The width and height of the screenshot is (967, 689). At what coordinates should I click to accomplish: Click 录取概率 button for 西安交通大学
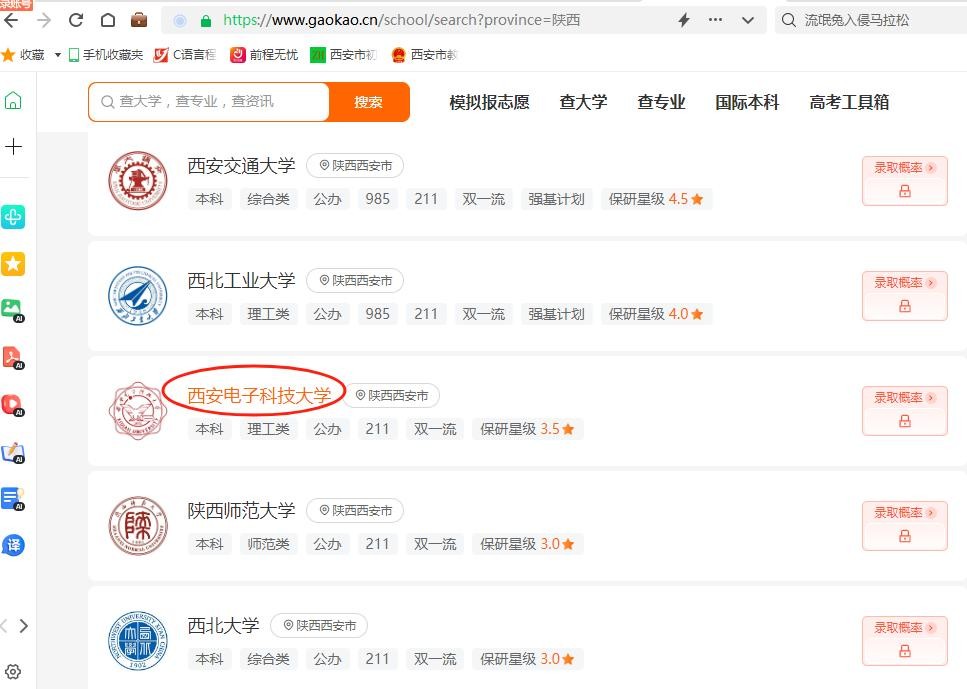[905, 181]
